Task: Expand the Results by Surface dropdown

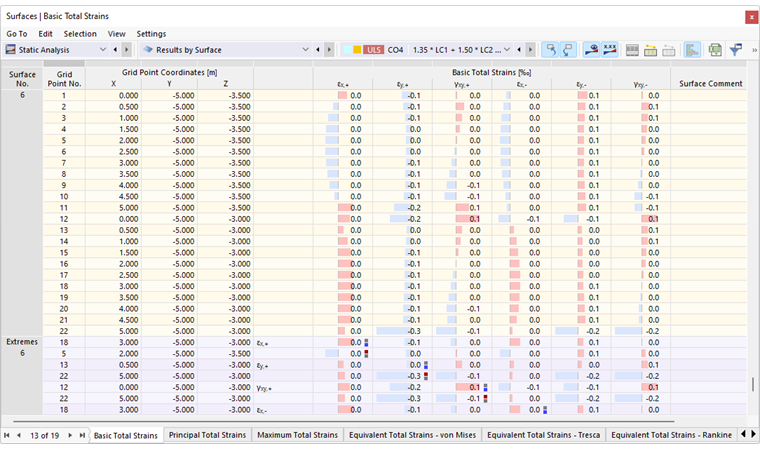Action: pyautogui.click(x=305, y=49)
